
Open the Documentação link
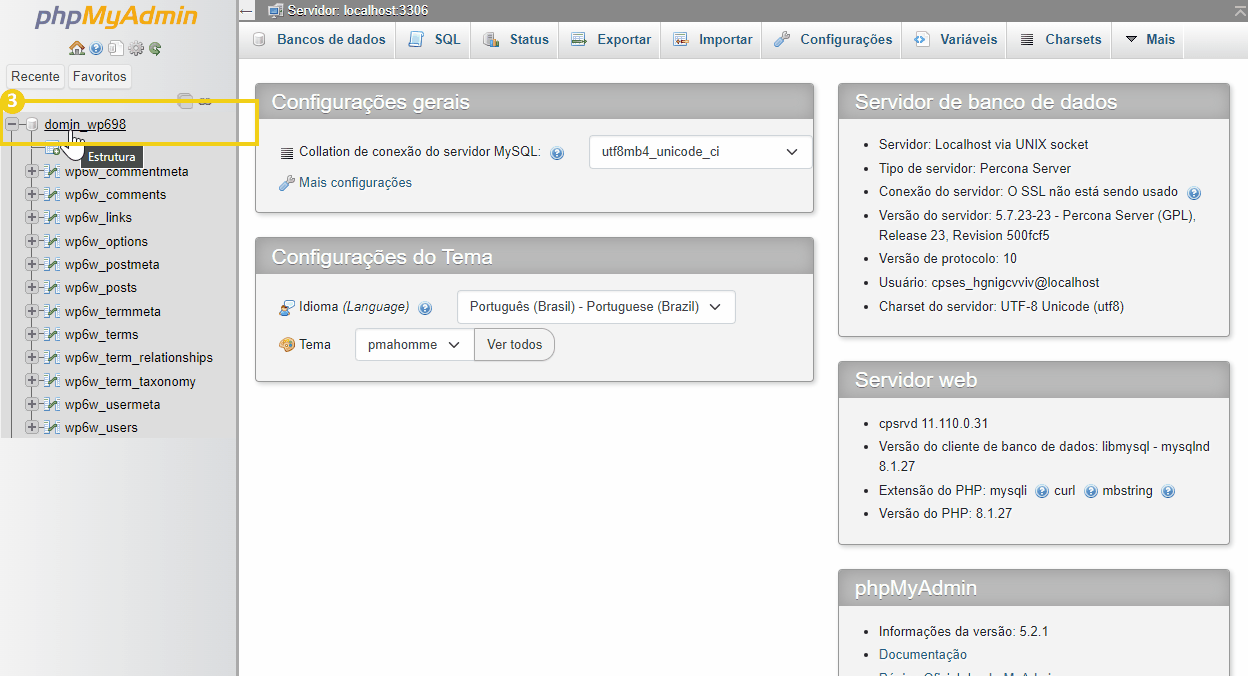click(x=923, y=654)
